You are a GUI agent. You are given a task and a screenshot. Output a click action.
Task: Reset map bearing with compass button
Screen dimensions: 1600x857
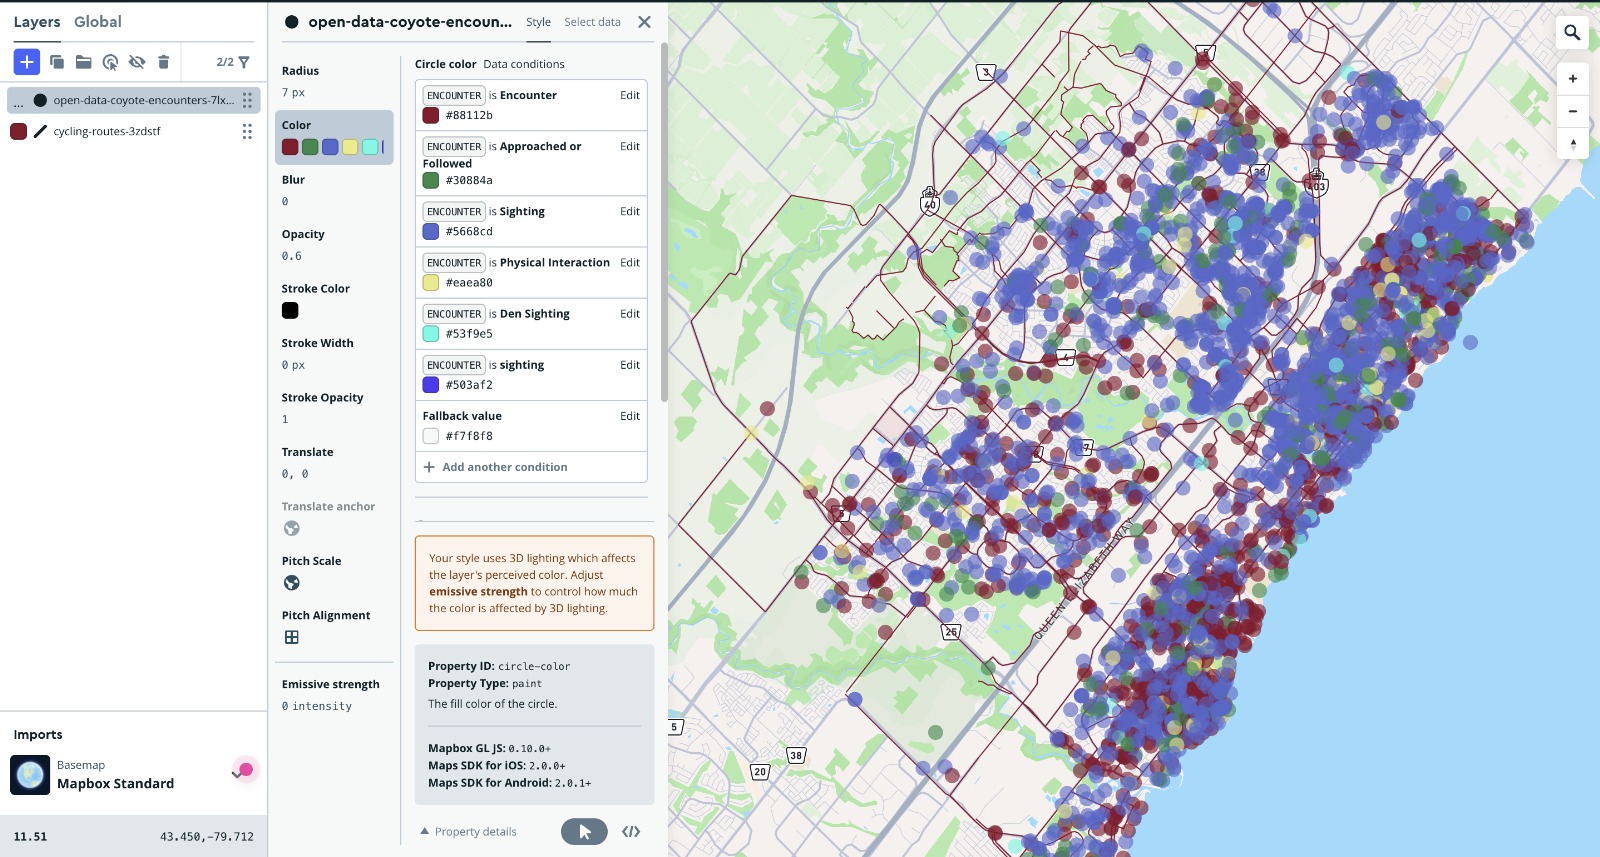point(1572,144)
